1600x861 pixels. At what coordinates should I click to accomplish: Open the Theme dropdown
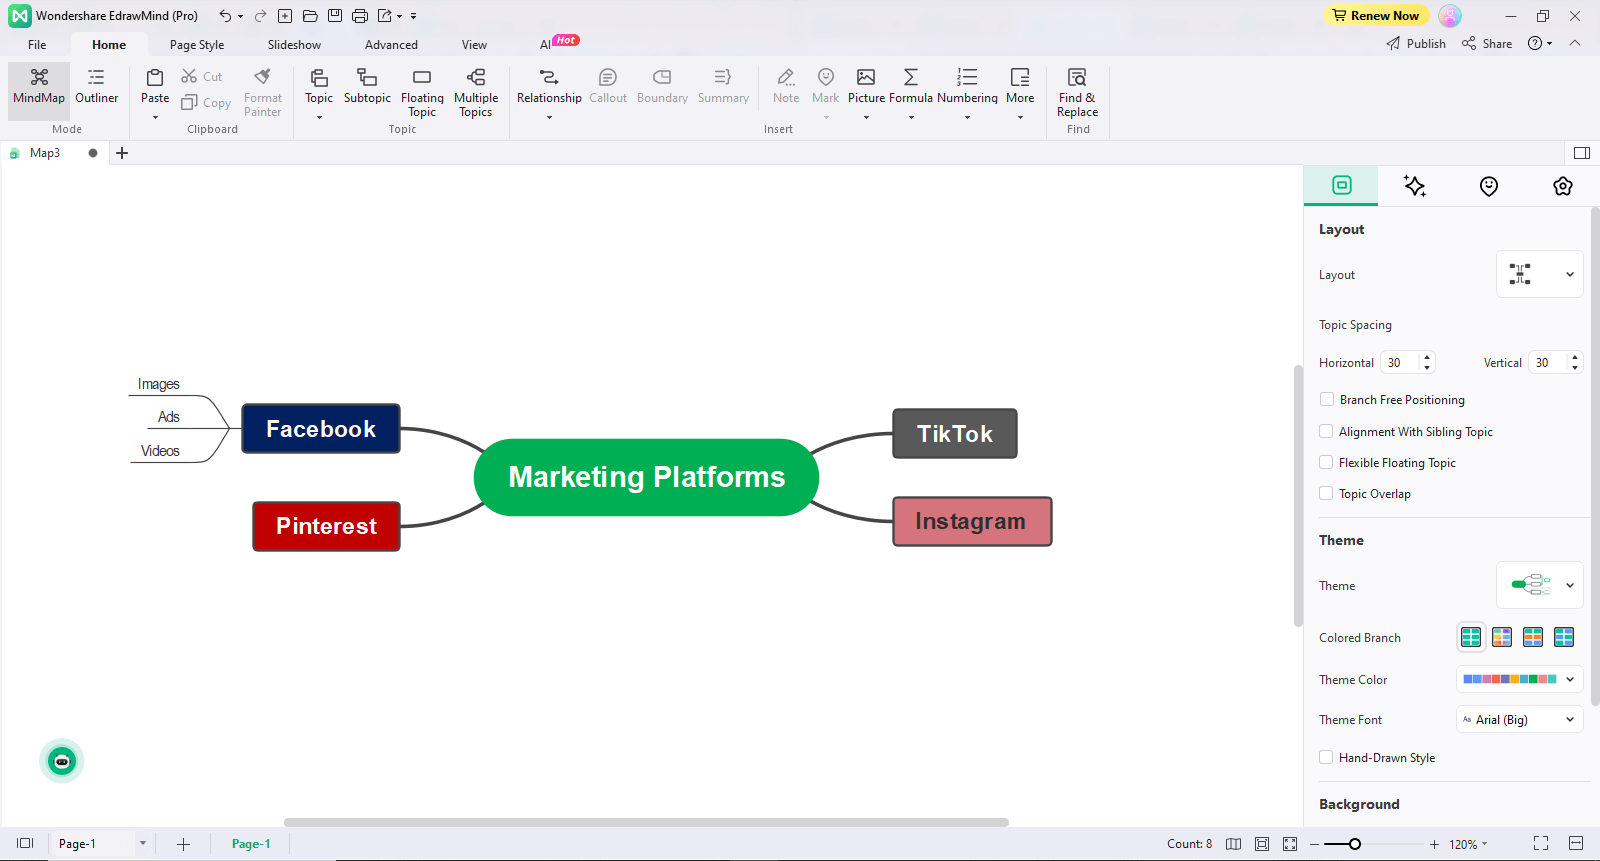click(1540, 585)
